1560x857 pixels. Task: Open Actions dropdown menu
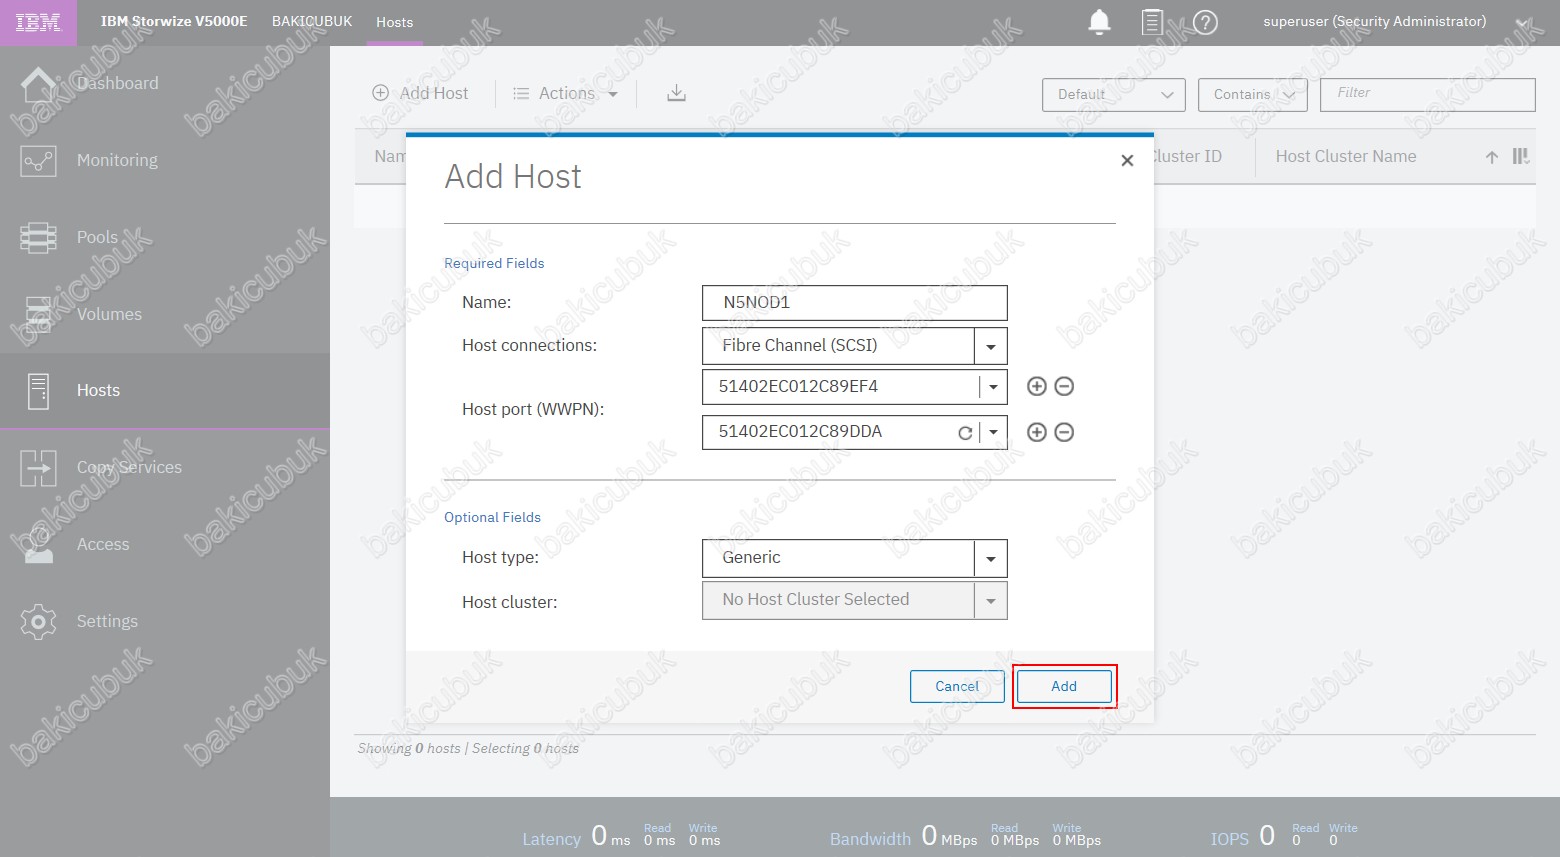(565, 93)
